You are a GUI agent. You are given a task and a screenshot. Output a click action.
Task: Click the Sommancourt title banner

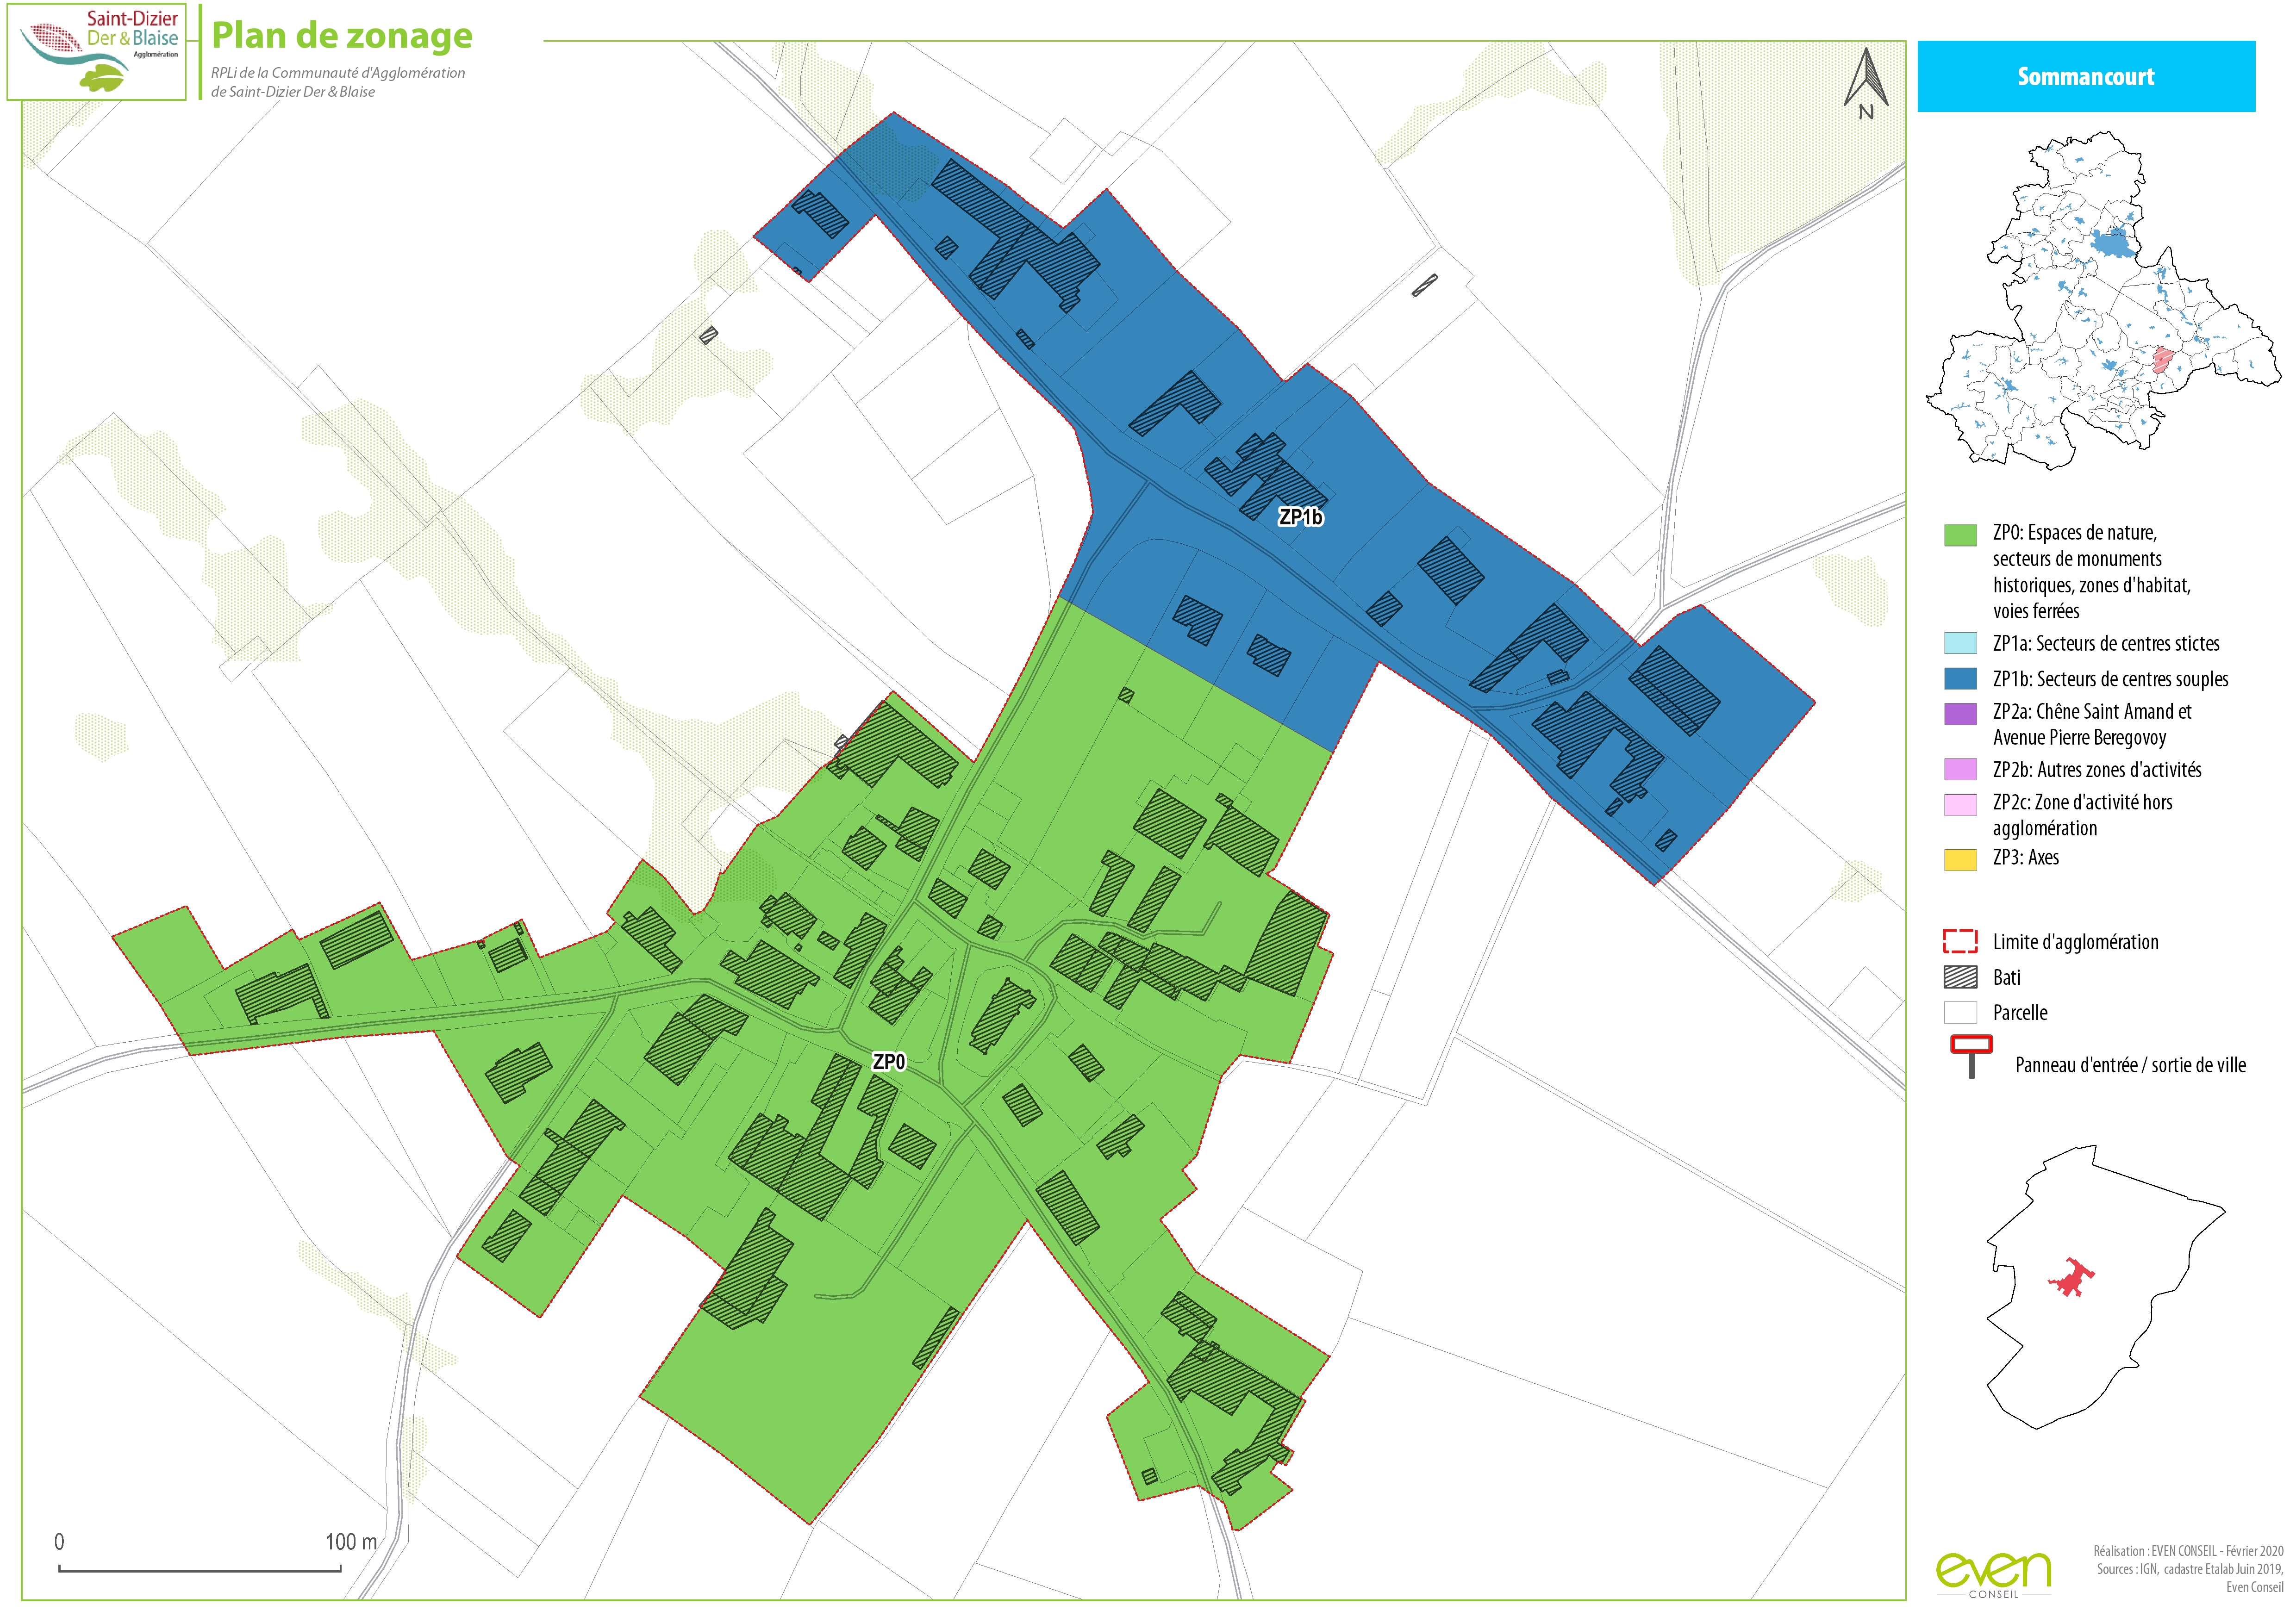[x=2086, y=76]
